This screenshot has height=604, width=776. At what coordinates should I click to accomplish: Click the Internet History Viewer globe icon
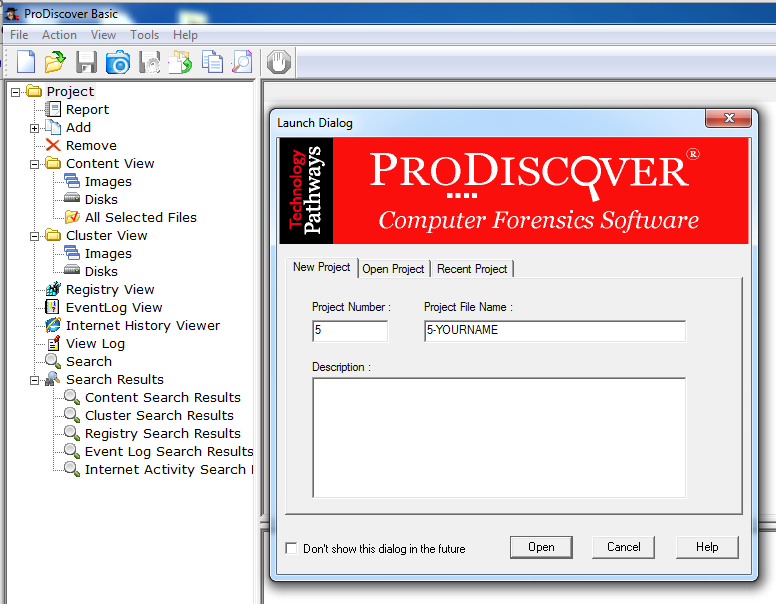click(x=52, y=325)
